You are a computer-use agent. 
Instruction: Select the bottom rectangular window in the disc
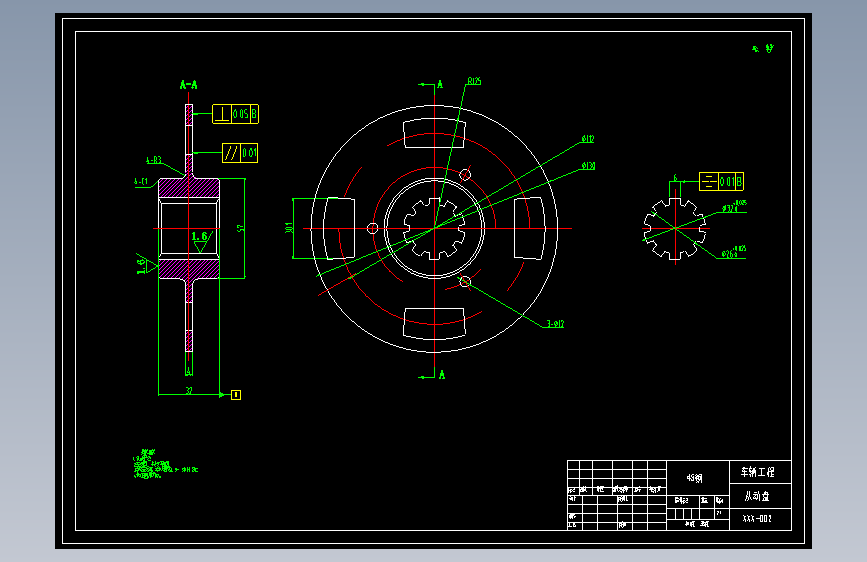434,323
